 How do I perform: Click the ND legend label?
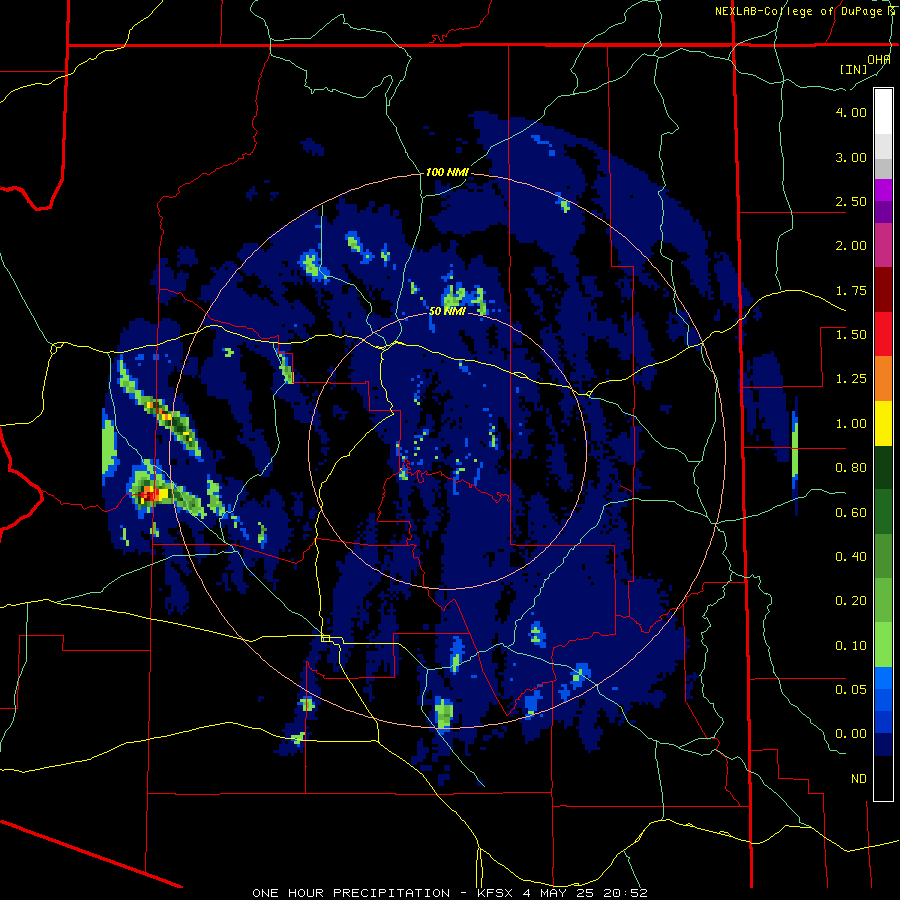pyautogui.click(x=859, y=779)
